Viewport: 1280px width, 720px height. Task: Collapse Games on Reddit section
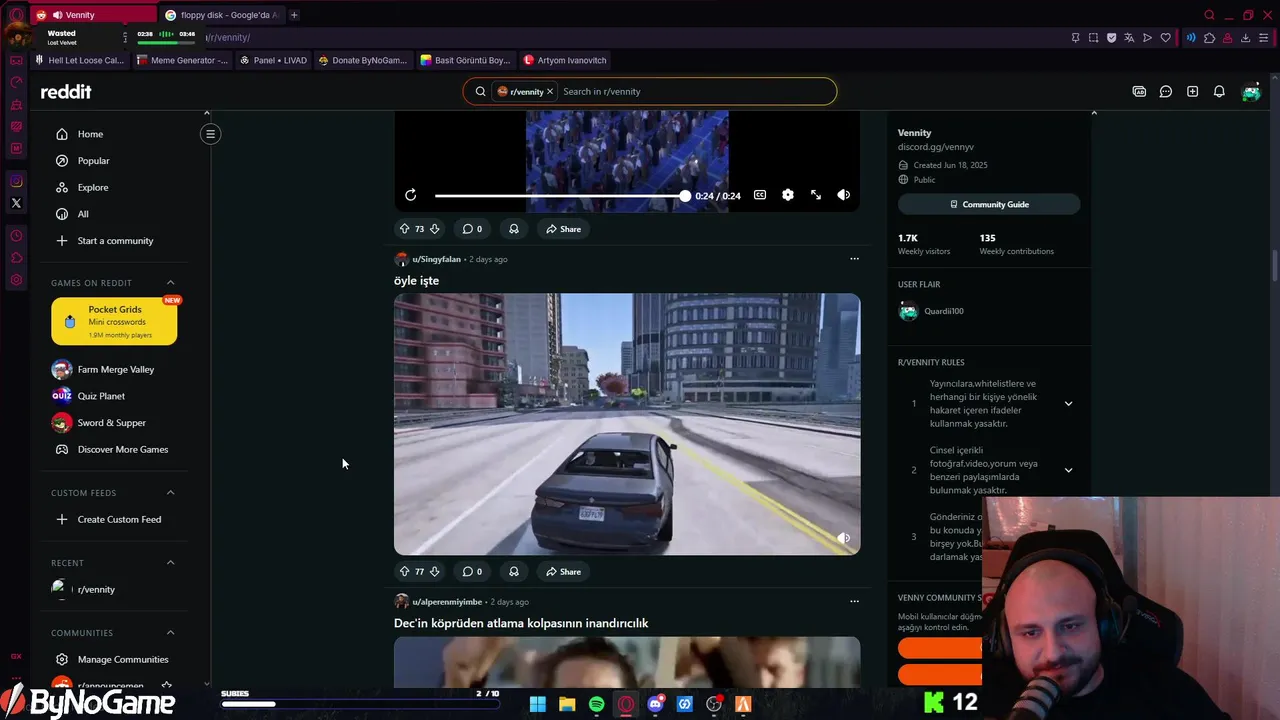pos(170,283)
